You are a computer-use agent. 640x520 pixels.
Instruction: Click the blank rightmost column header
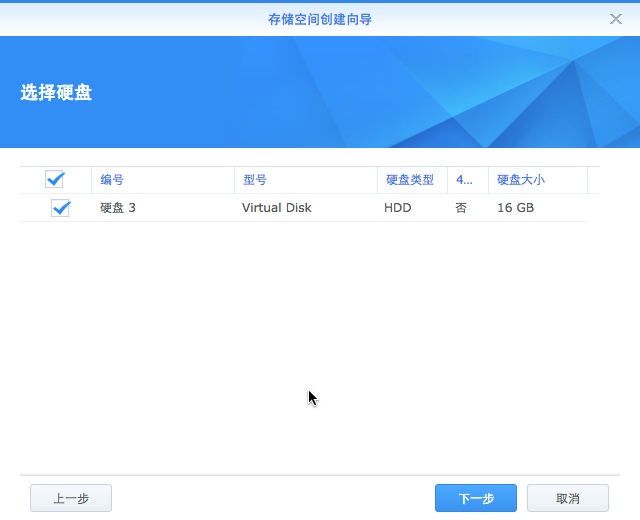[593, 180]
